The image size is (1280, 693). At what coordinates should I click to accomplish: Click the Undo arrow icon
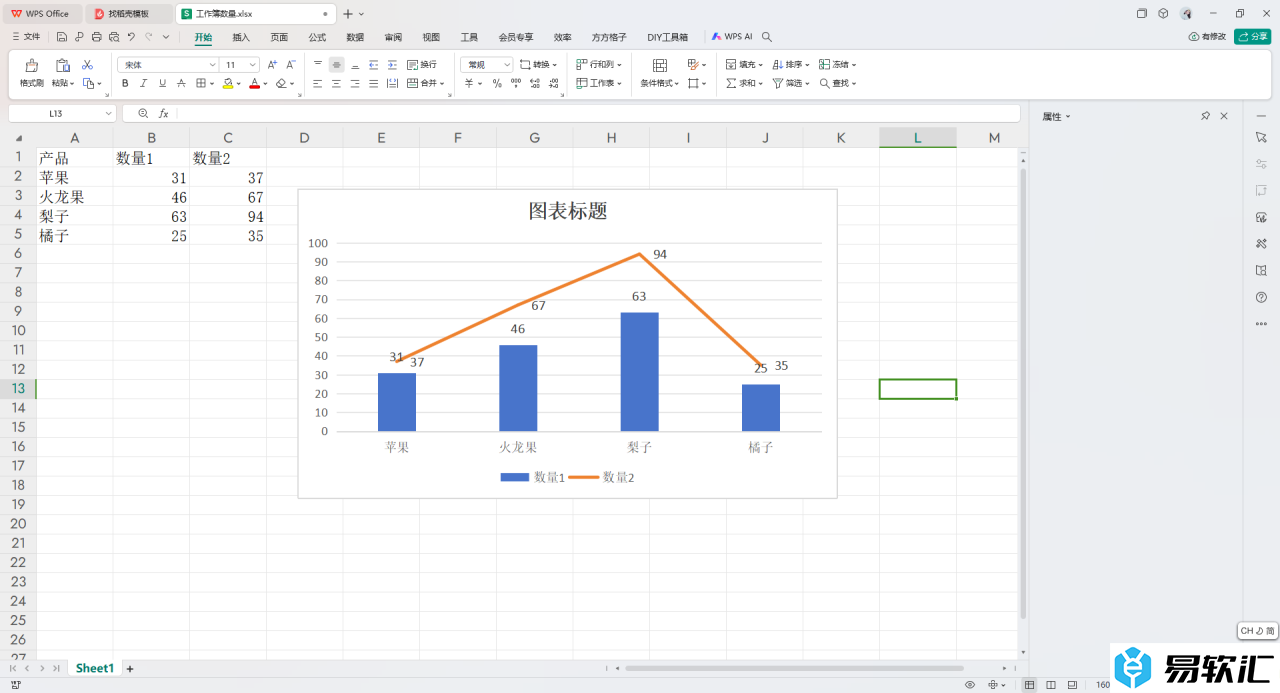coord(131,37)
